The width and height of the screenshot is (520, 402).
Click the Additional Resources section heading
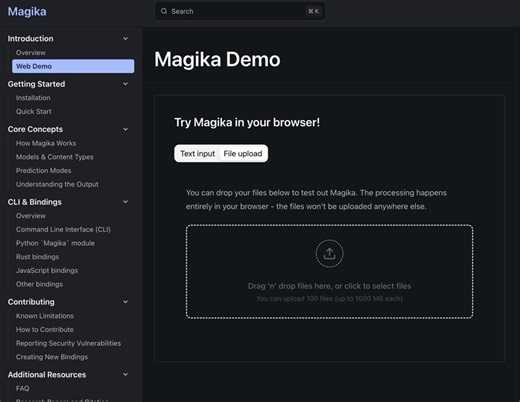[47, 374]
